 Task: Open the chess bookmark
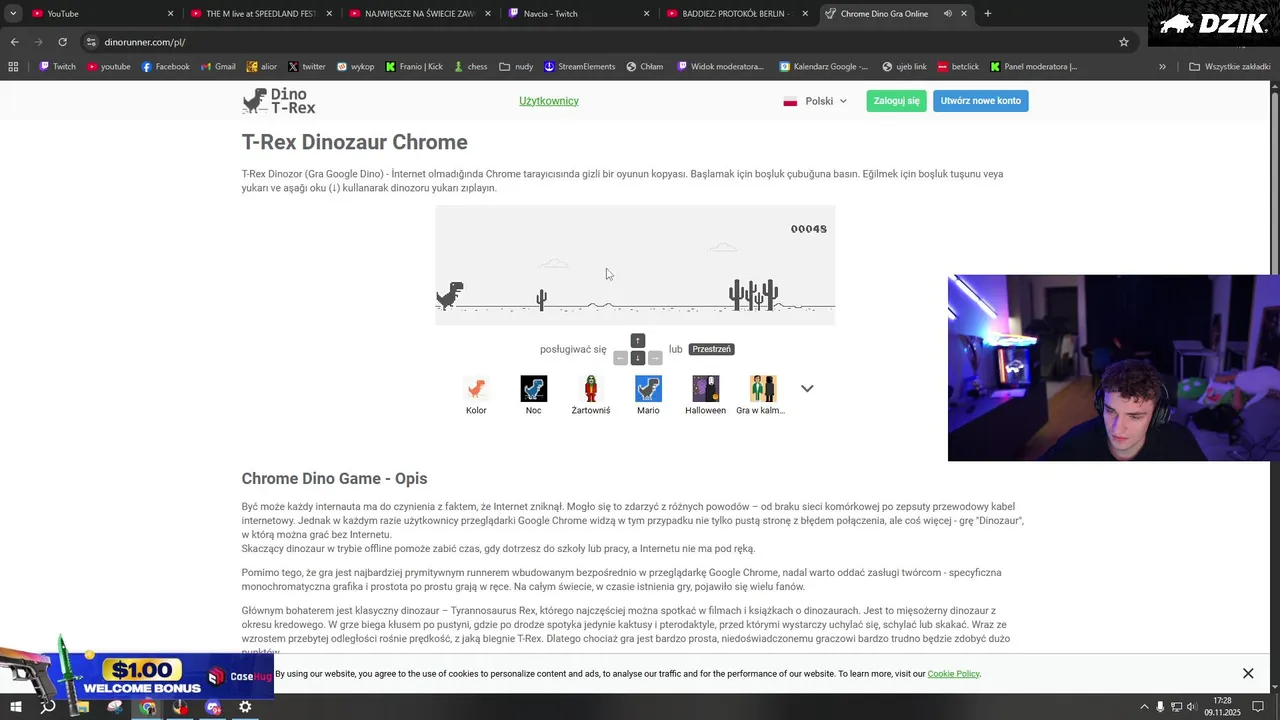tap(470, 67)
